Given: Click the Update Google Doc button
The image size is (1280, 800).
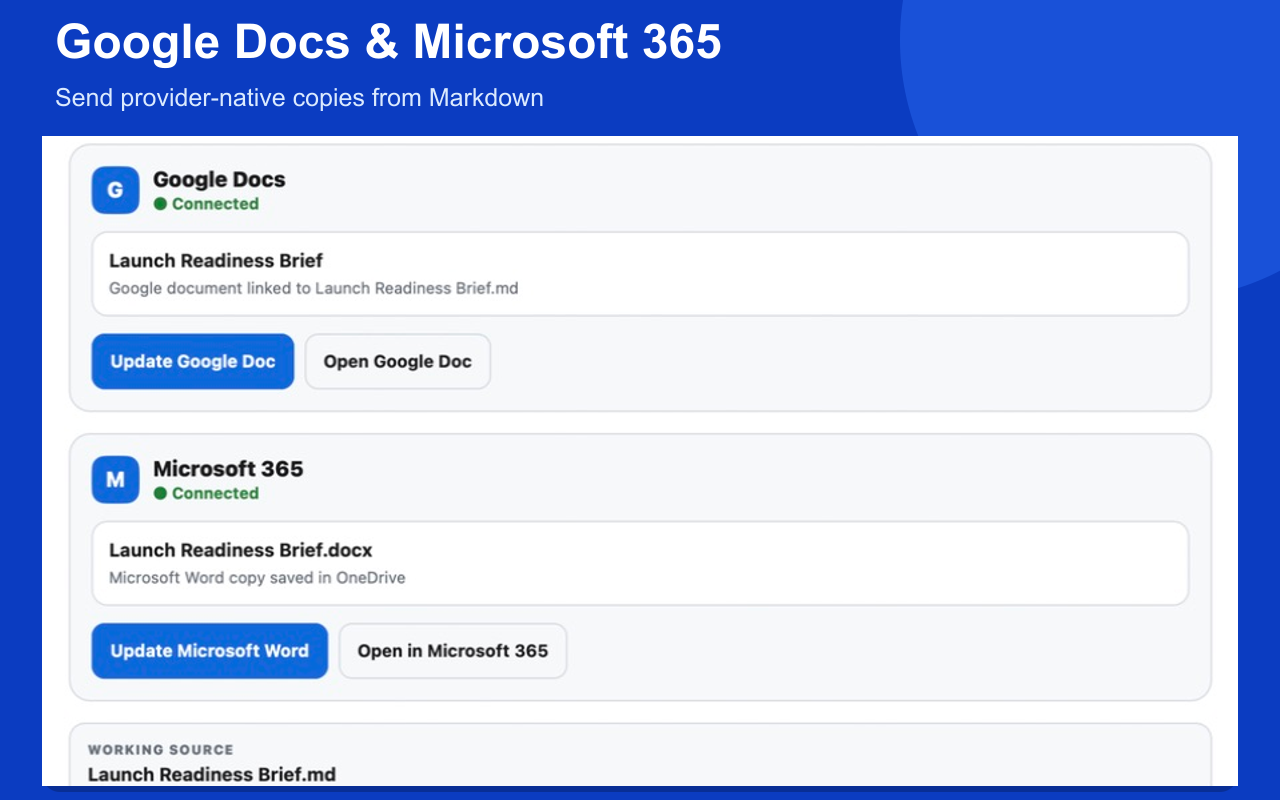Looking at the screenshot, I should [x=193, y=361].
